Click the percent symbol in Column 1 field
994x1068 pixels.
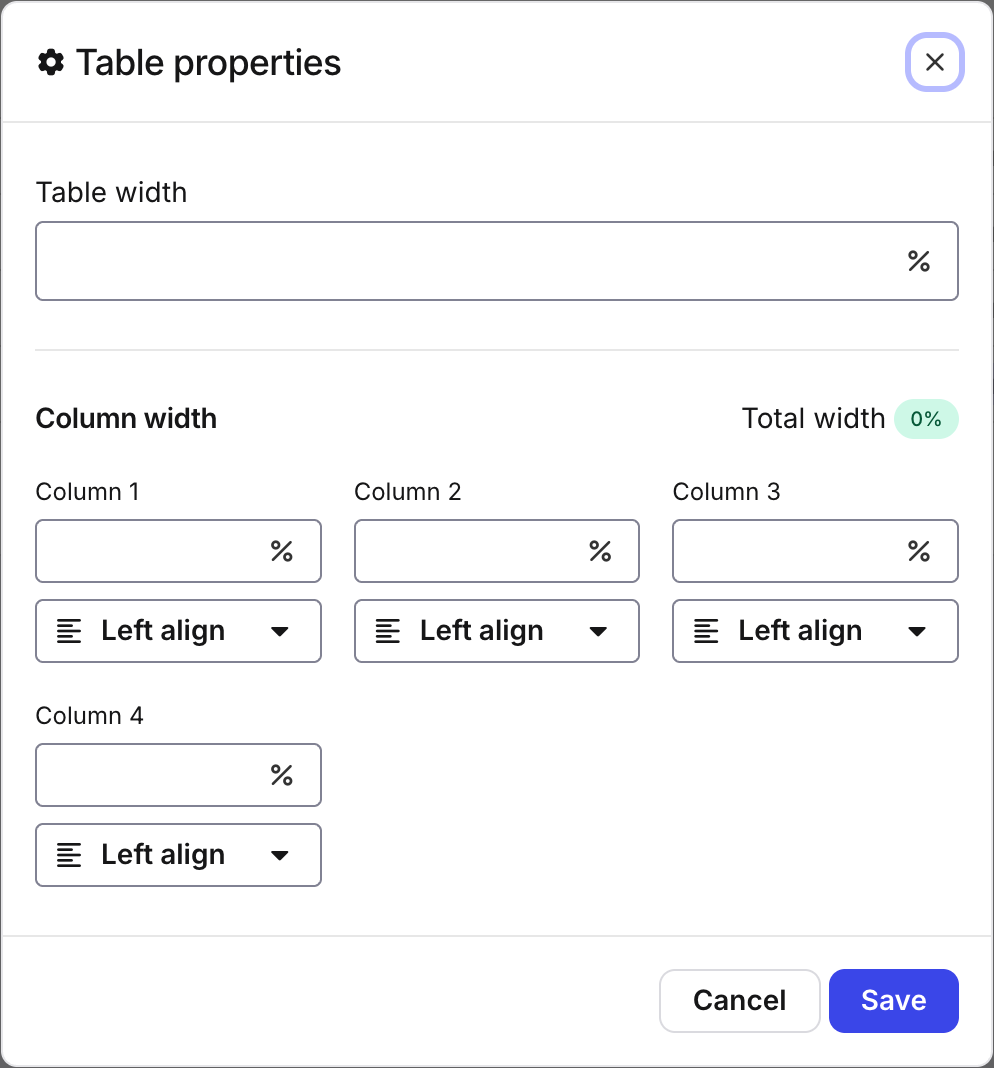click(280, 551)
